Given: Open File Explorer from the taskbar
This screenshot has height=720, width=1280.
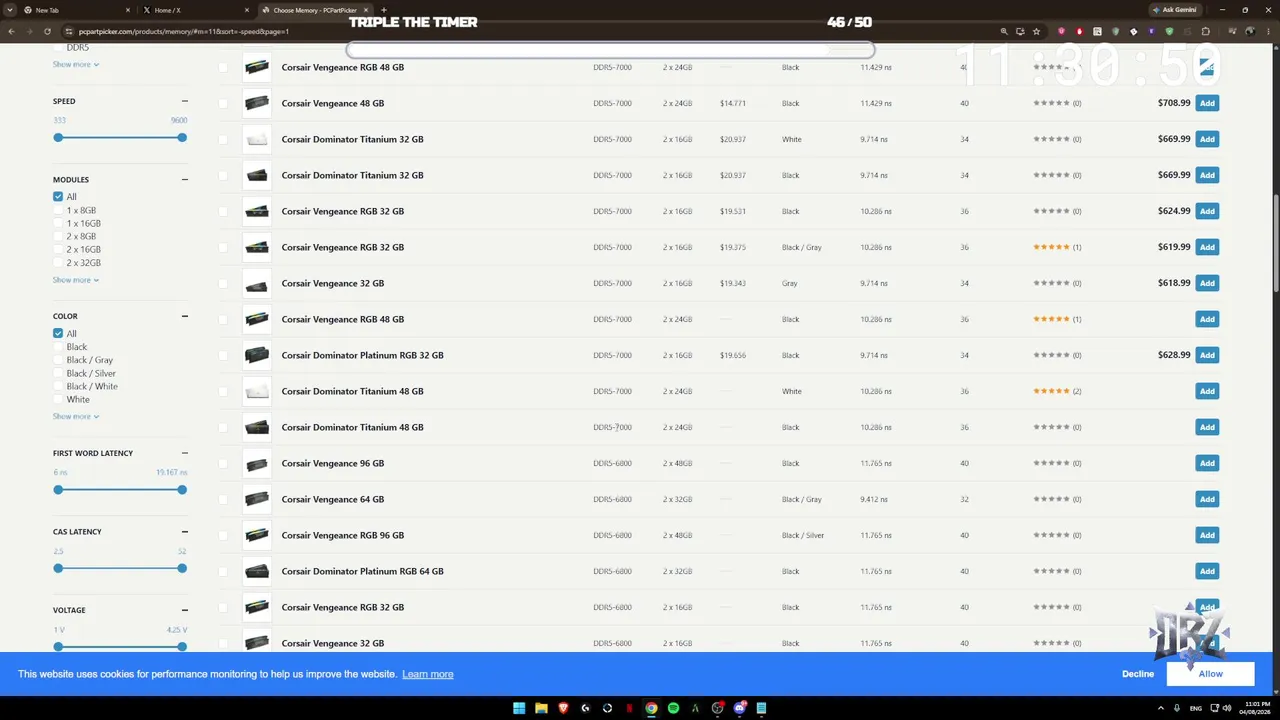Looking at the screenshot, I should pos(541,708).
